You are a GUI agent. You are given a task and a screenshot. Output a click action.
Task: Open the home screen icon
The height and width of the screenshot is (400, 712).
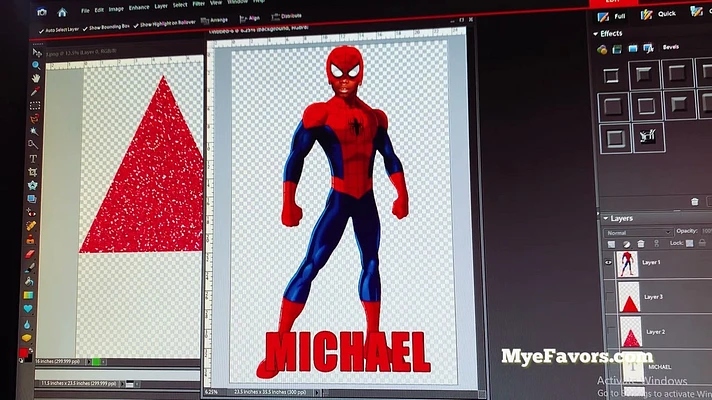click(62, 12)
